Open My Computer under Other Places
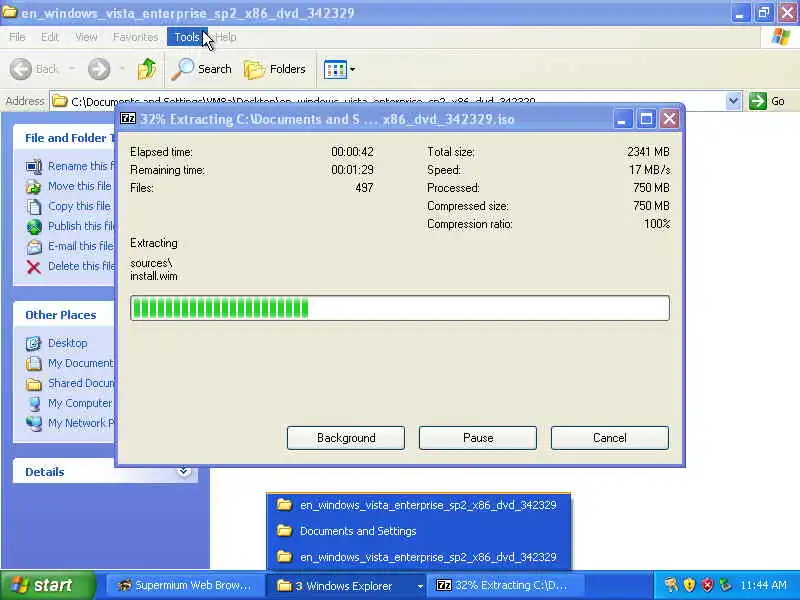Viewport: 800px width, 600px height. coord(80,403)
